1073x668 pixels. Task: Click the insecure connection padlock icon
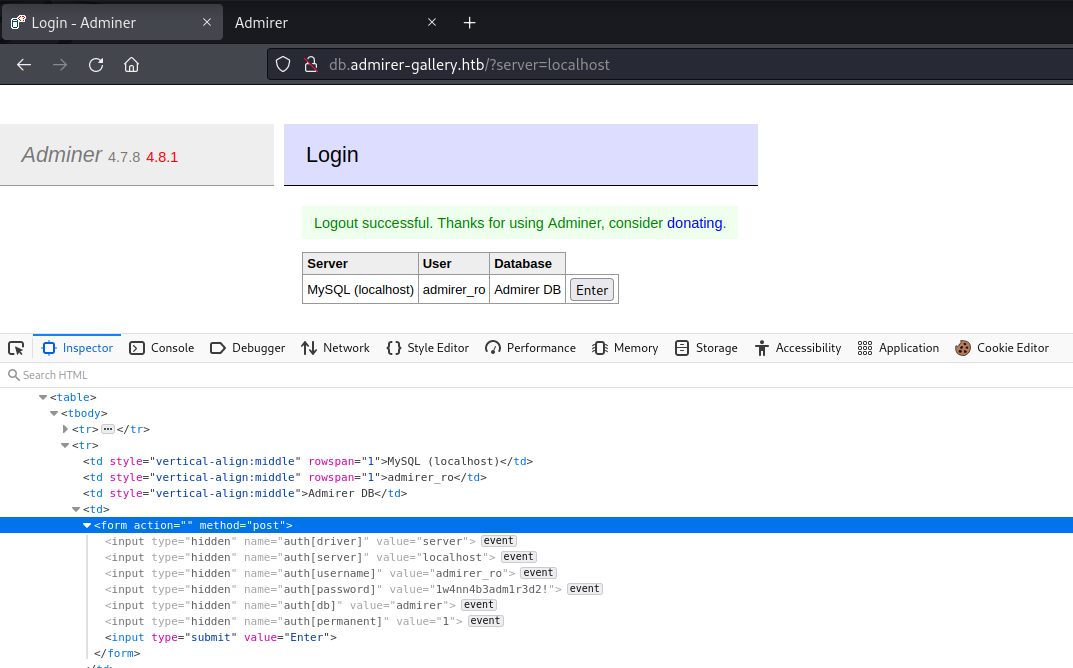tap(310, 65)
